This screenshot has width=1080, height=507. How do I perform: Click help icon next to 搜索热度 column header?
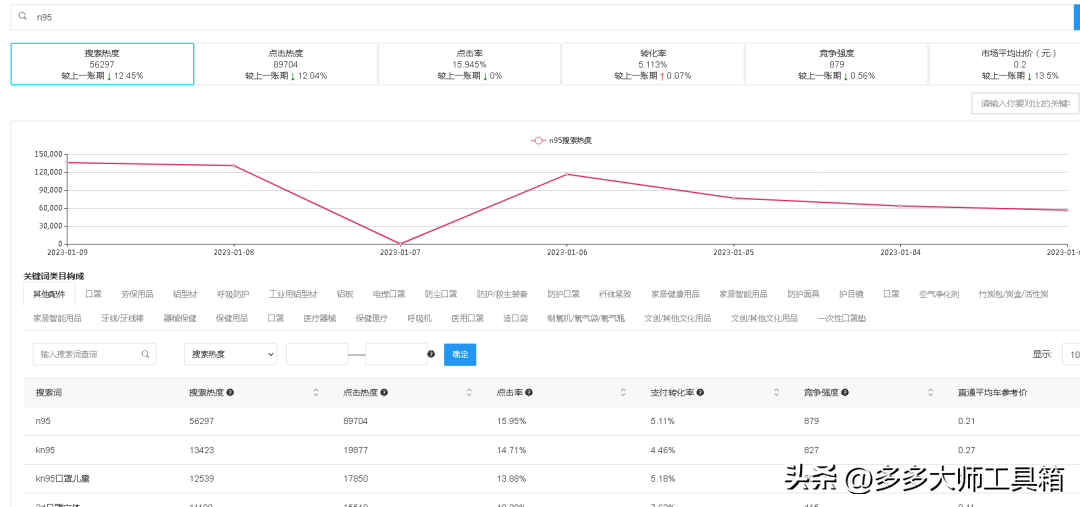pos(231,393)
